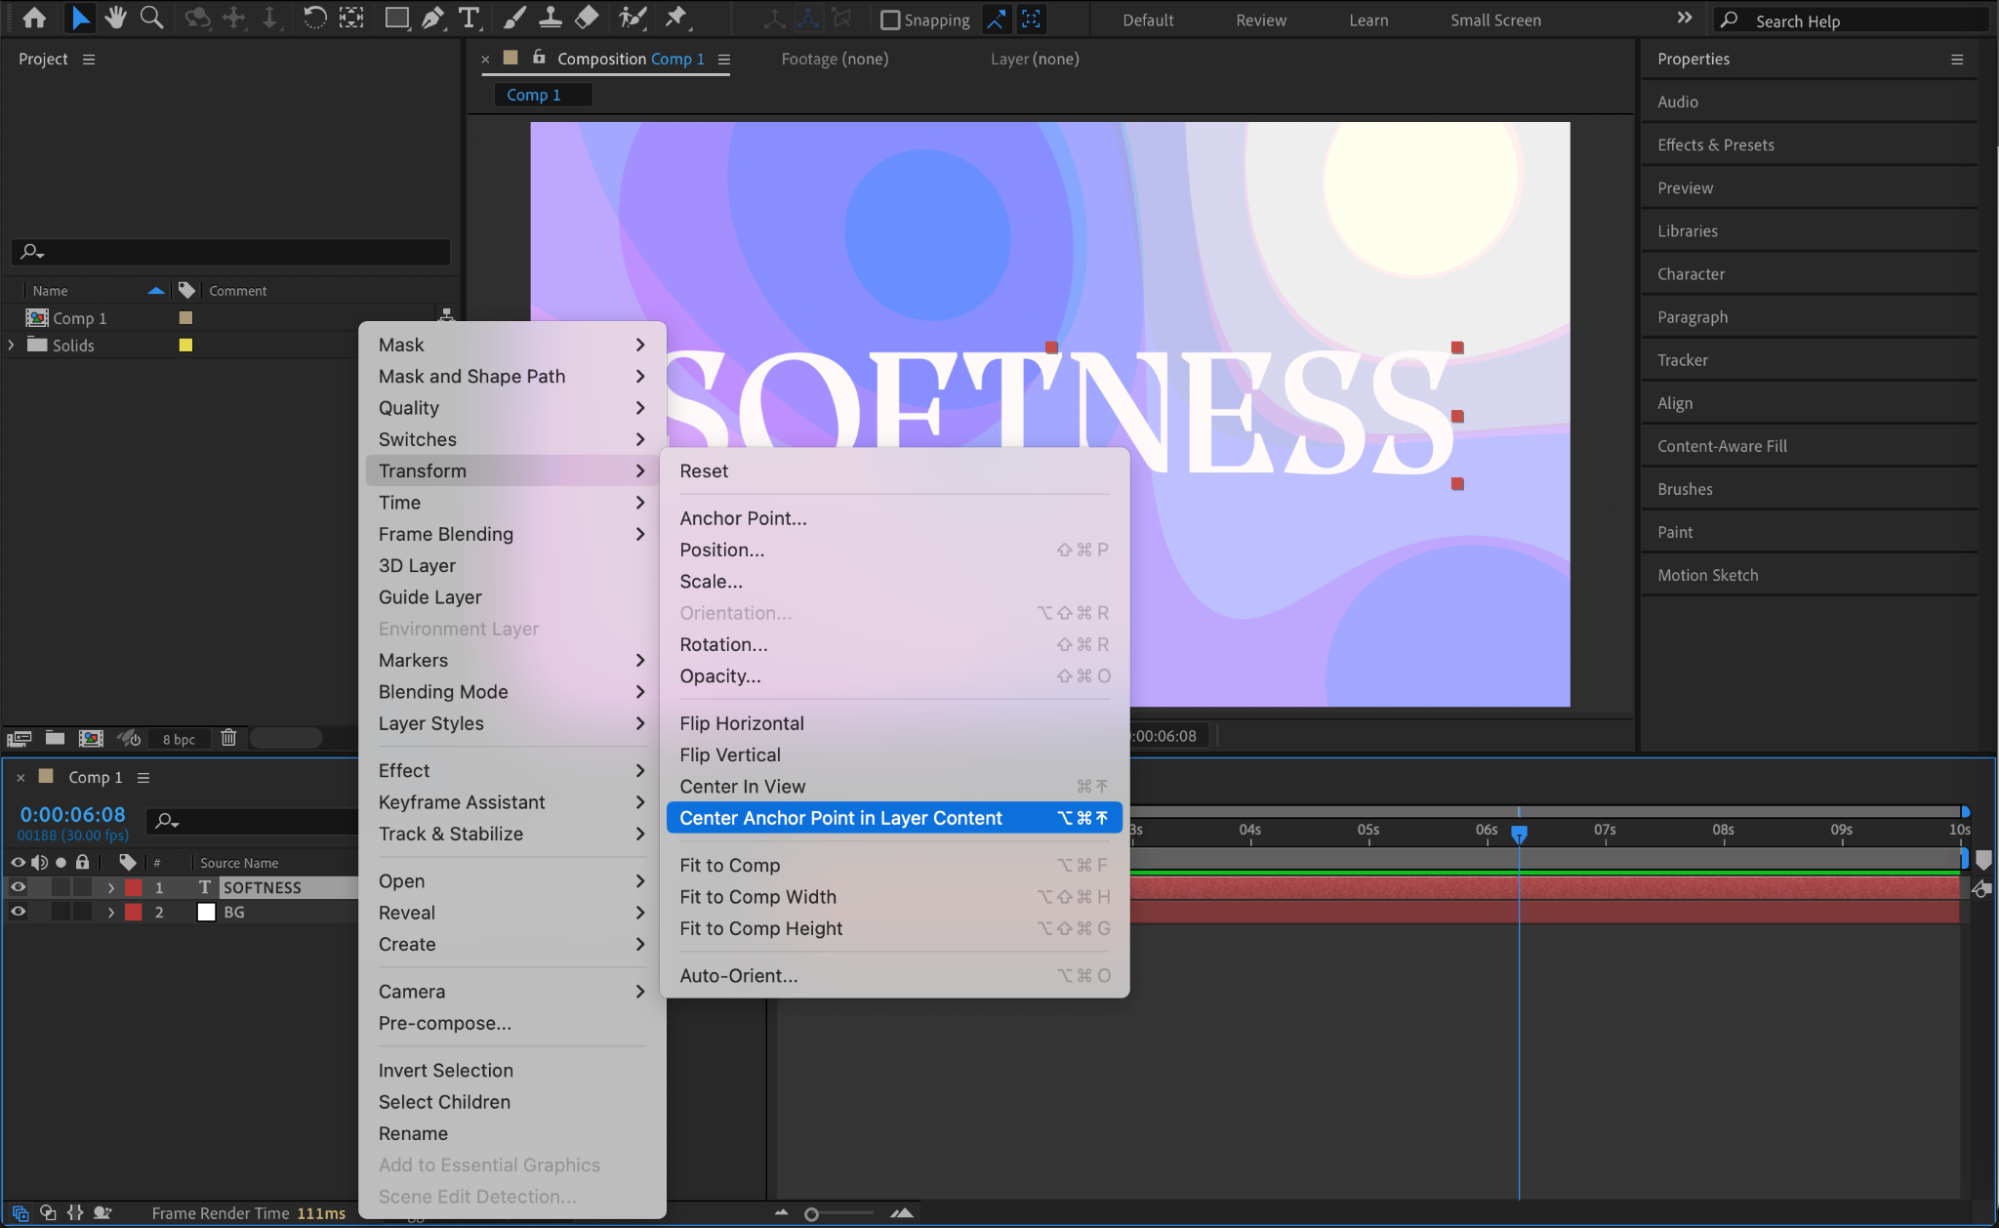The width and height of the screenshot is (1999, 1228).
Task: Select the Hand tool
Action: click(x=116, y=17)
